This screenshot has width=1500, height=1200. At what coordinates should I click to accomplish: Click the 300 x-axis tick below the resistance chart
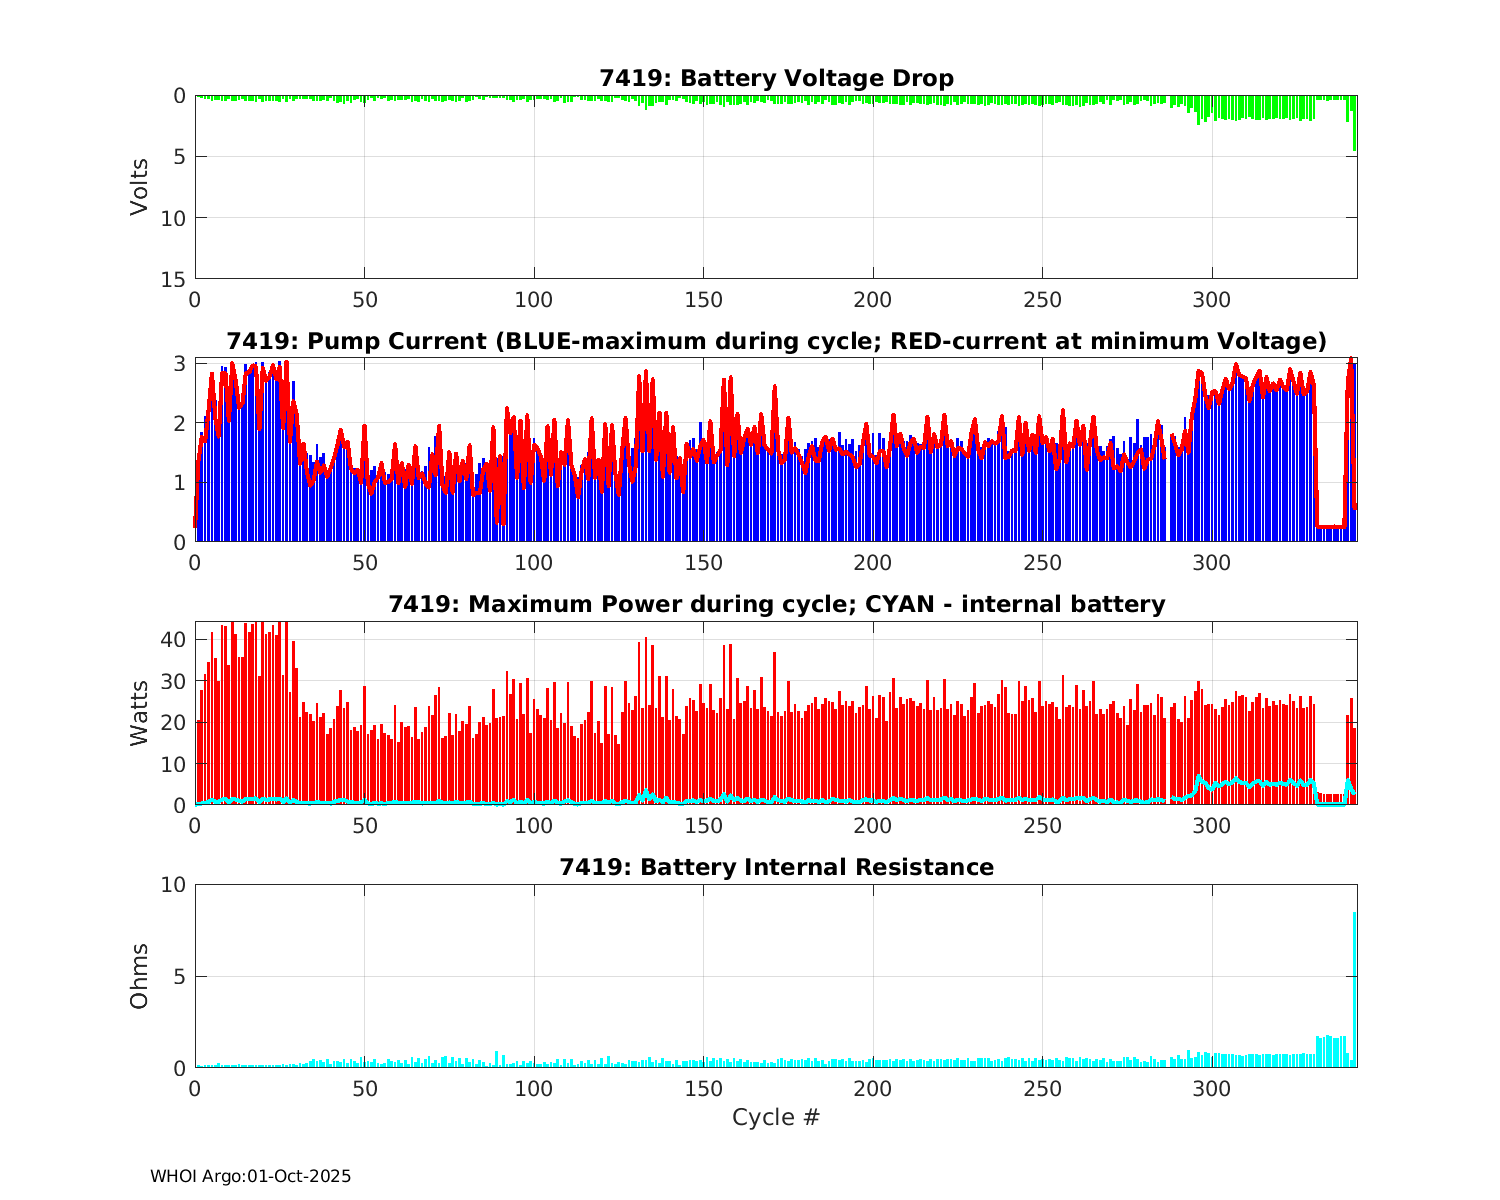point(1212,1088)
